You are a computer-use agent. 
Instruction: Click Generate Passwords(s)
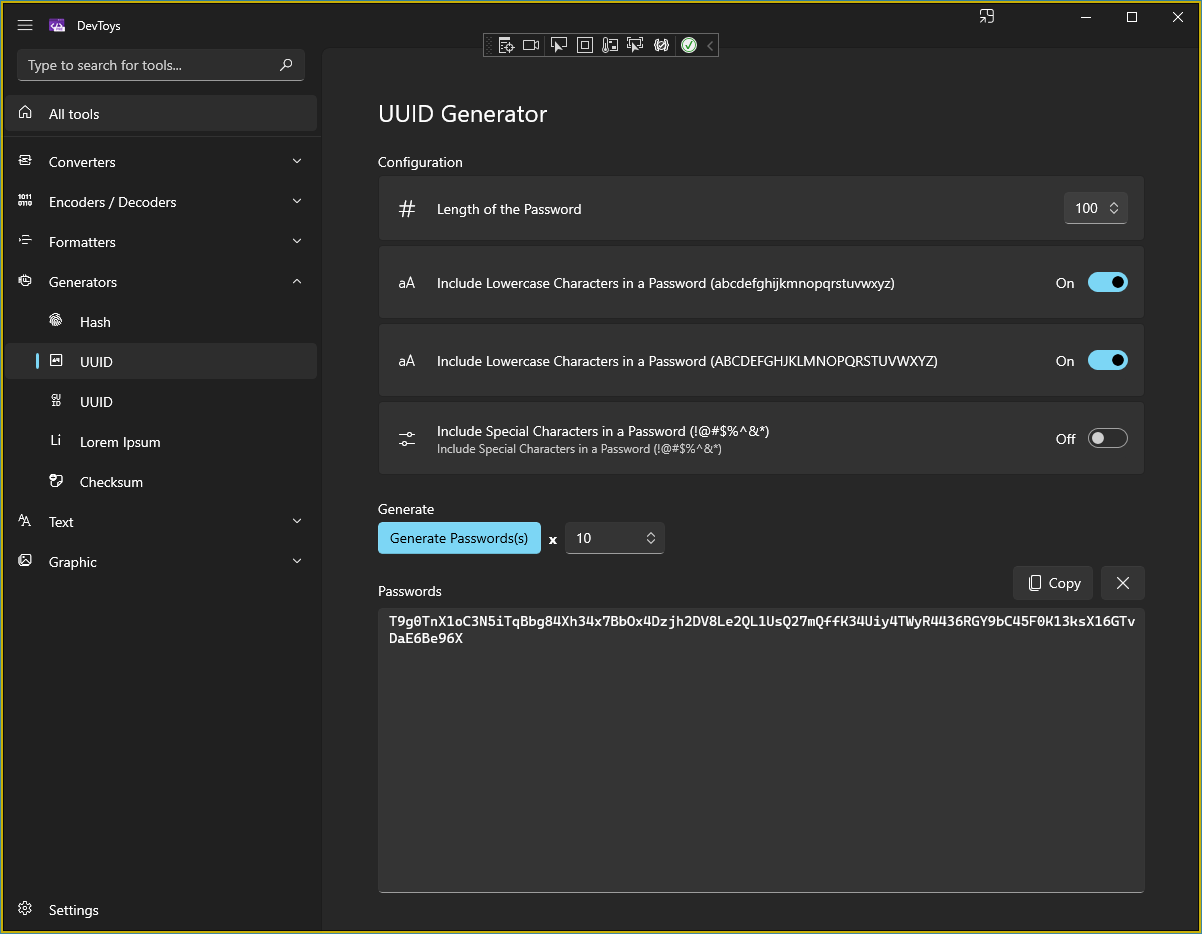[459, 537]
